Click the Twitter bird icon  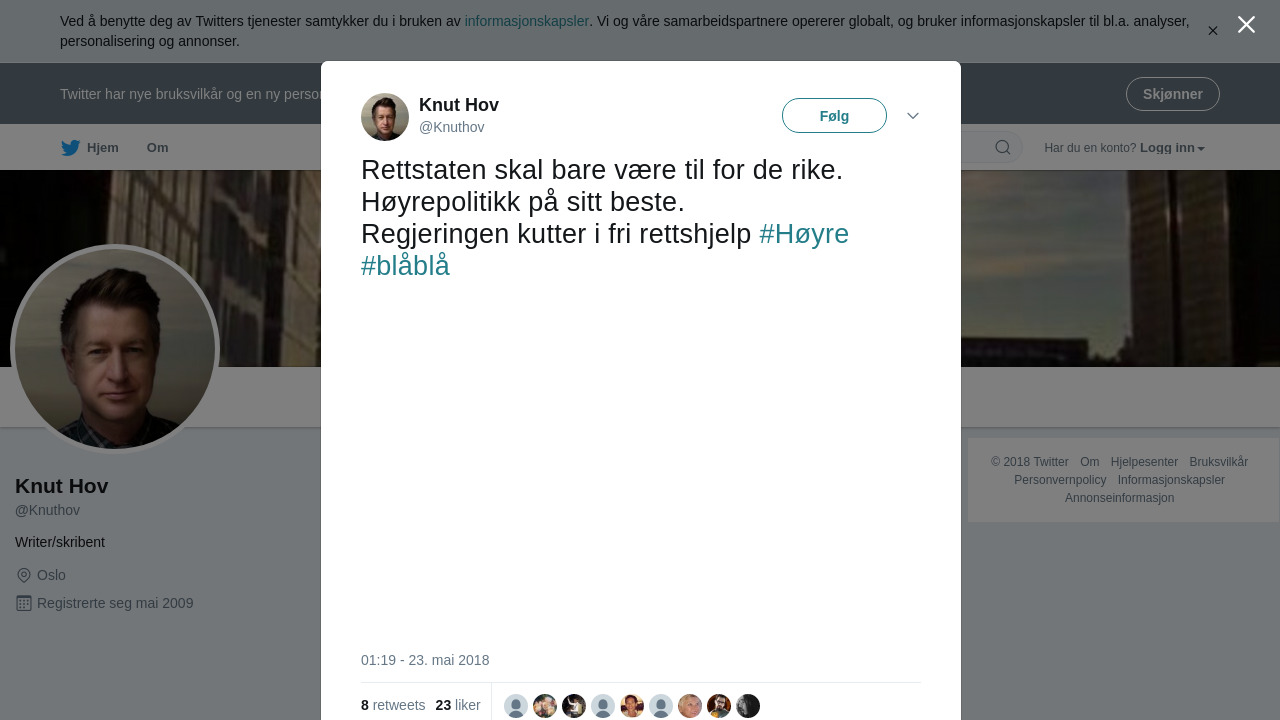(71, 148)
